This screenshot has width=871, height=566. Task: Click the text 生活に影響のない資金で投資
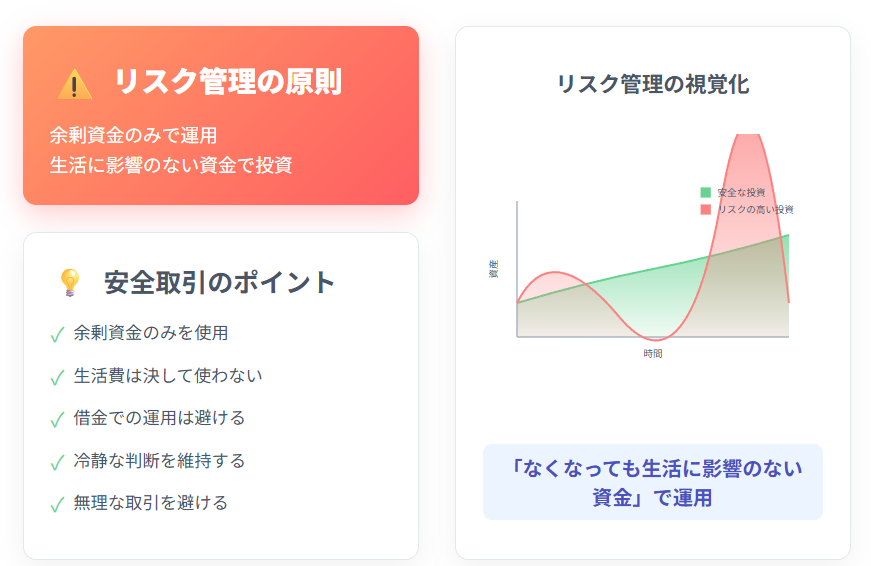pos(171,165)
